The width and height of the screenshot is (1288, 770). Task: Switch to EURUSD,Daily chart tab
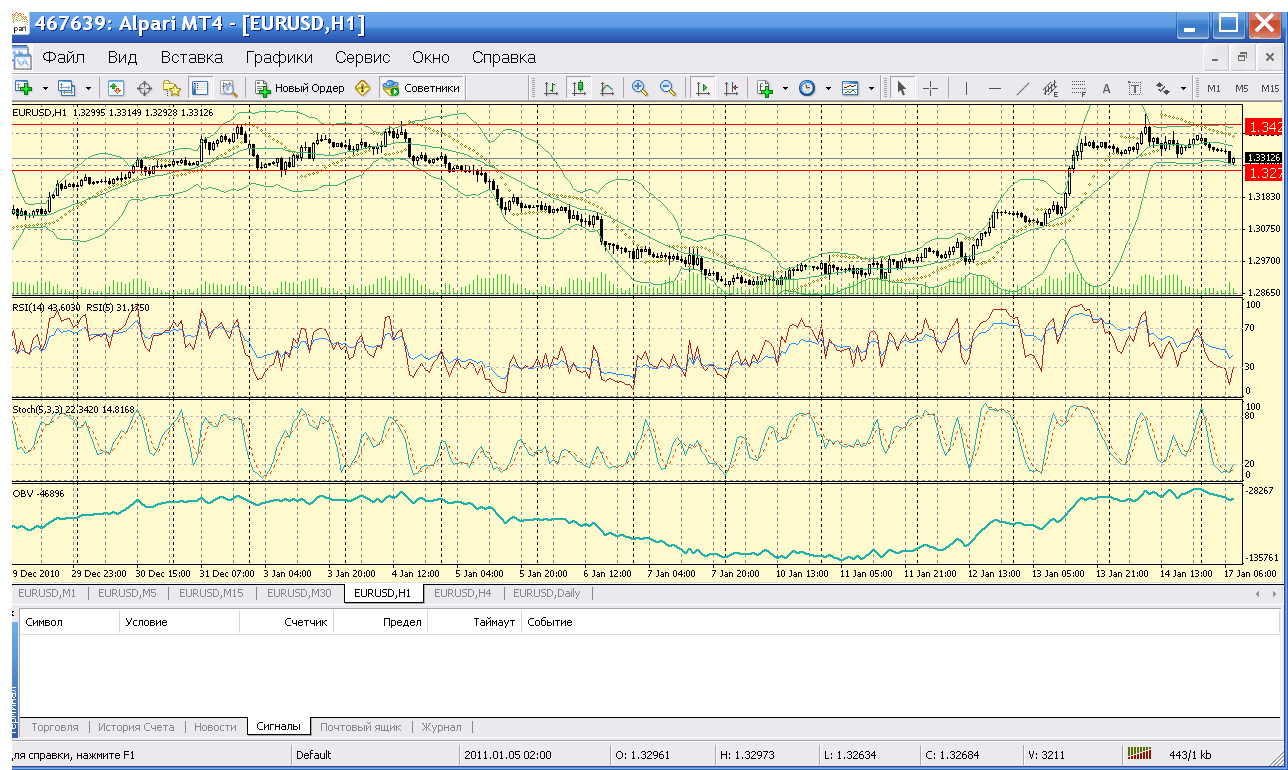pos(546,593)
